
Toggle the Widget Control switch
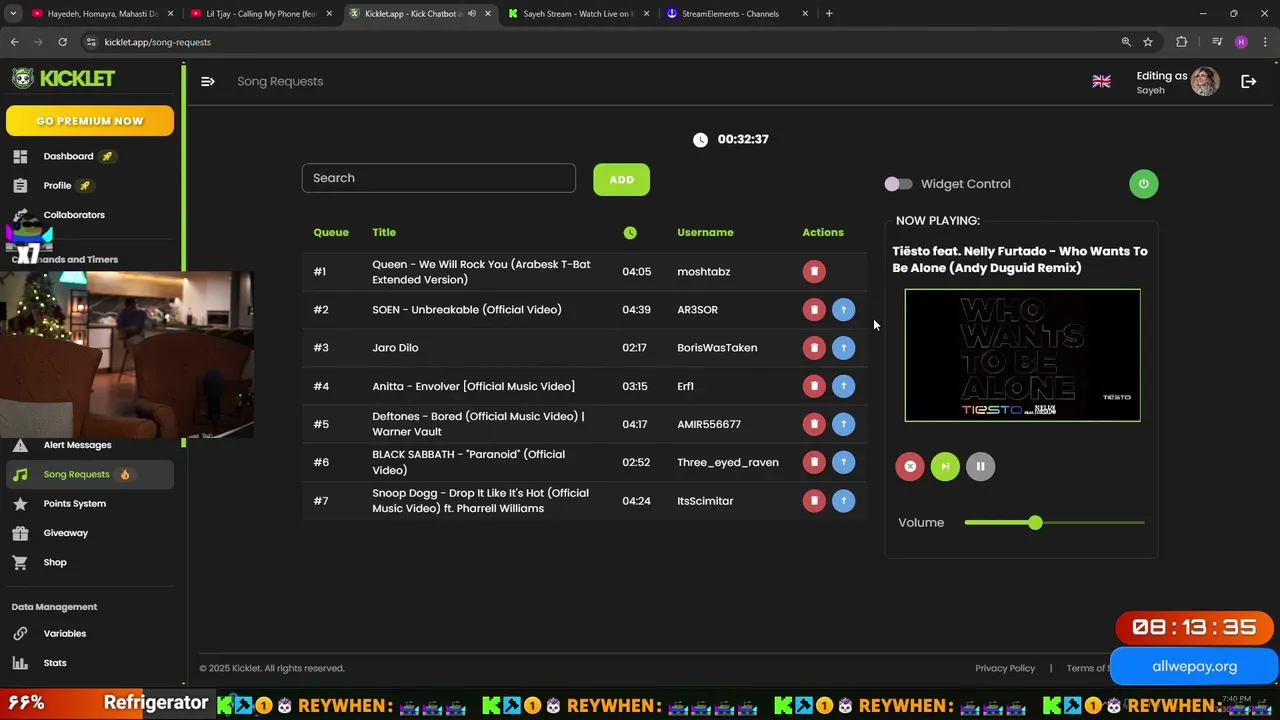(898, 184)
